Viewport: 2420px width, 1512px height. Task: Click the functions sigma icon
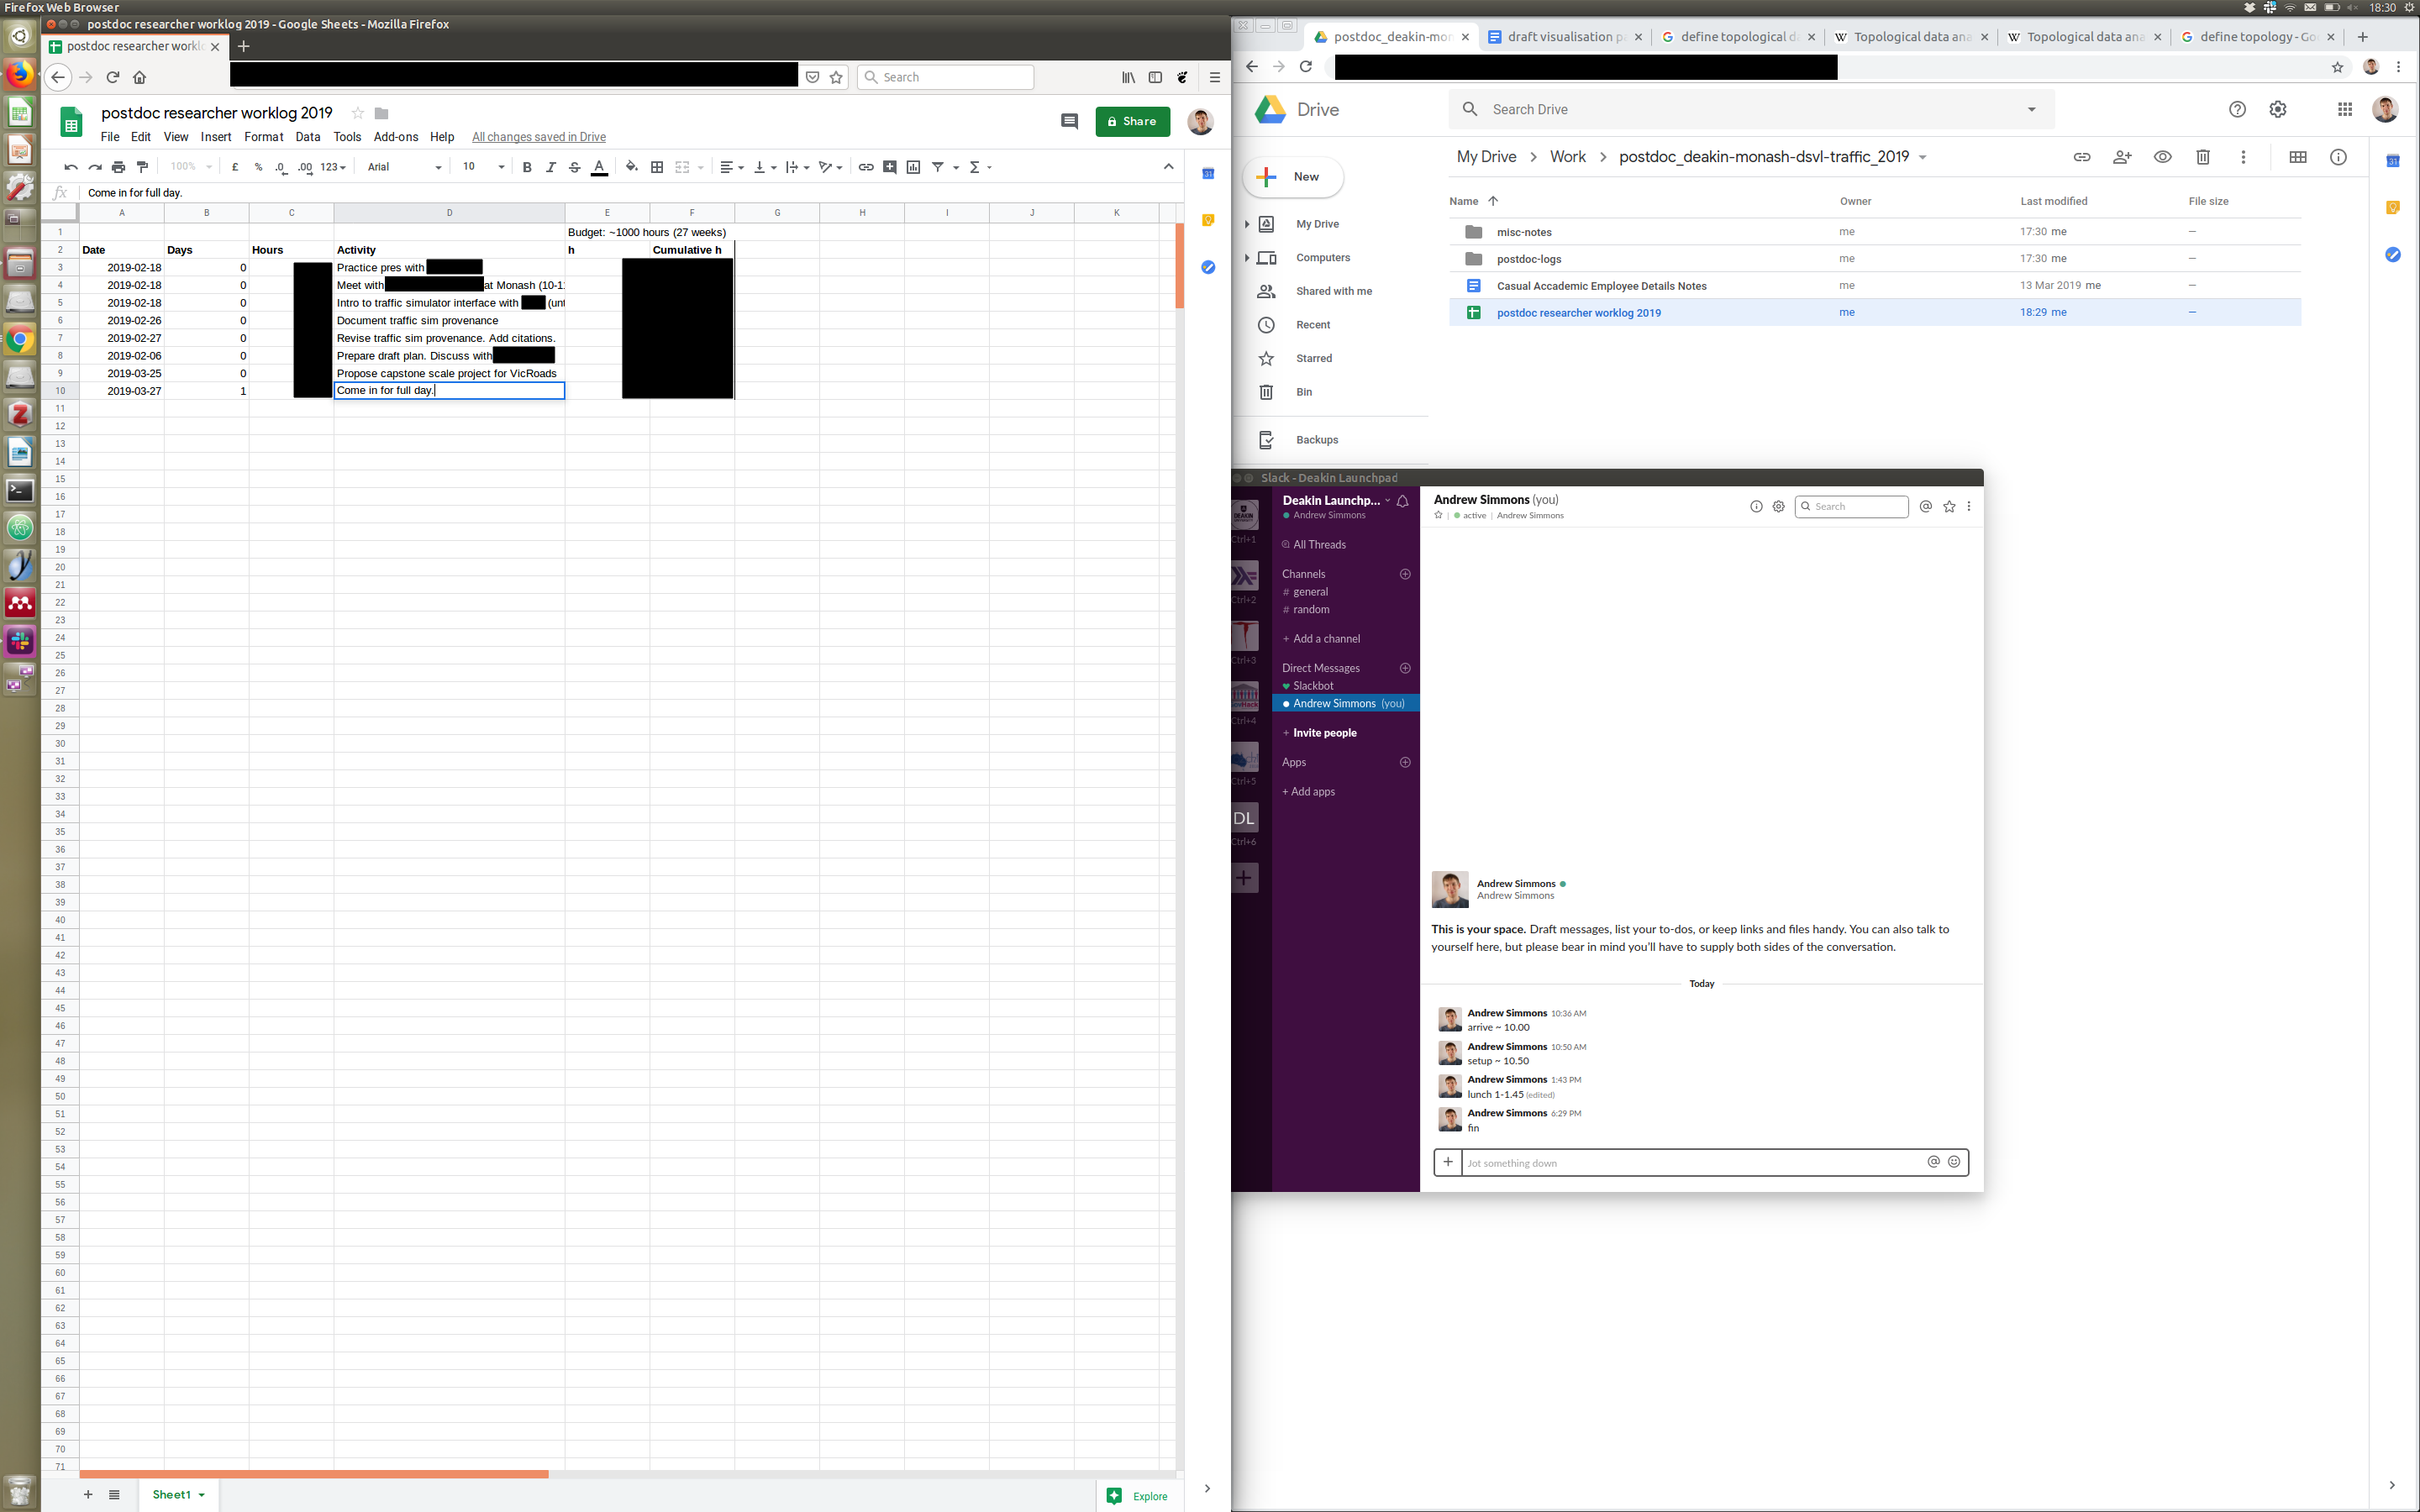pos(975,167)
